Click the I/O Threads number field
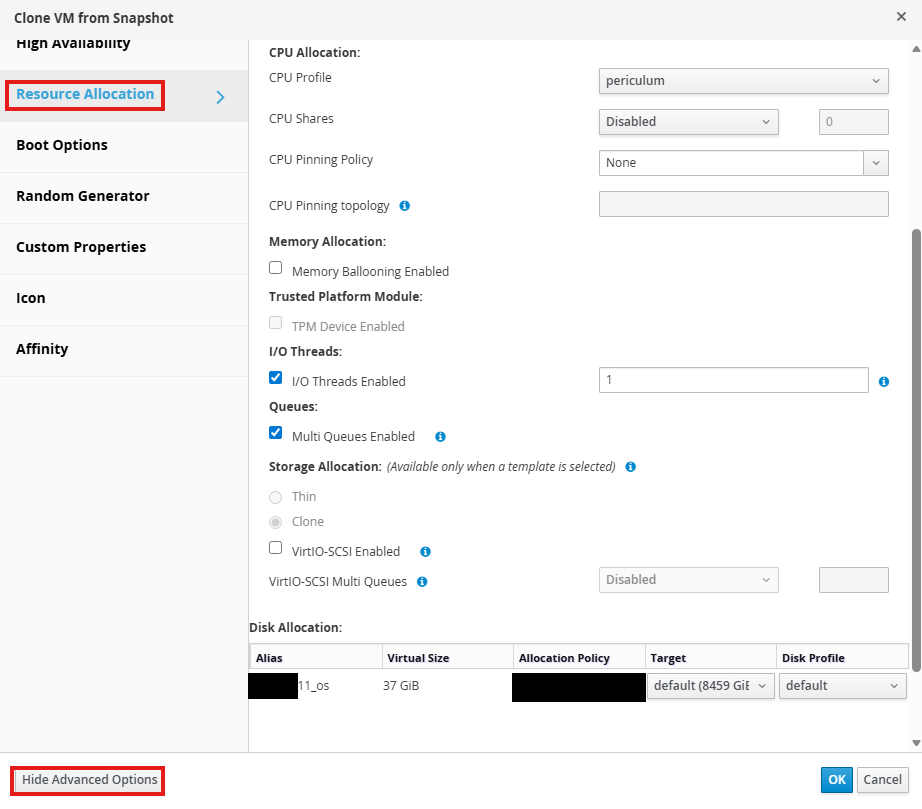The width and height of the screenshot is (922, 809). click(733, 381)
